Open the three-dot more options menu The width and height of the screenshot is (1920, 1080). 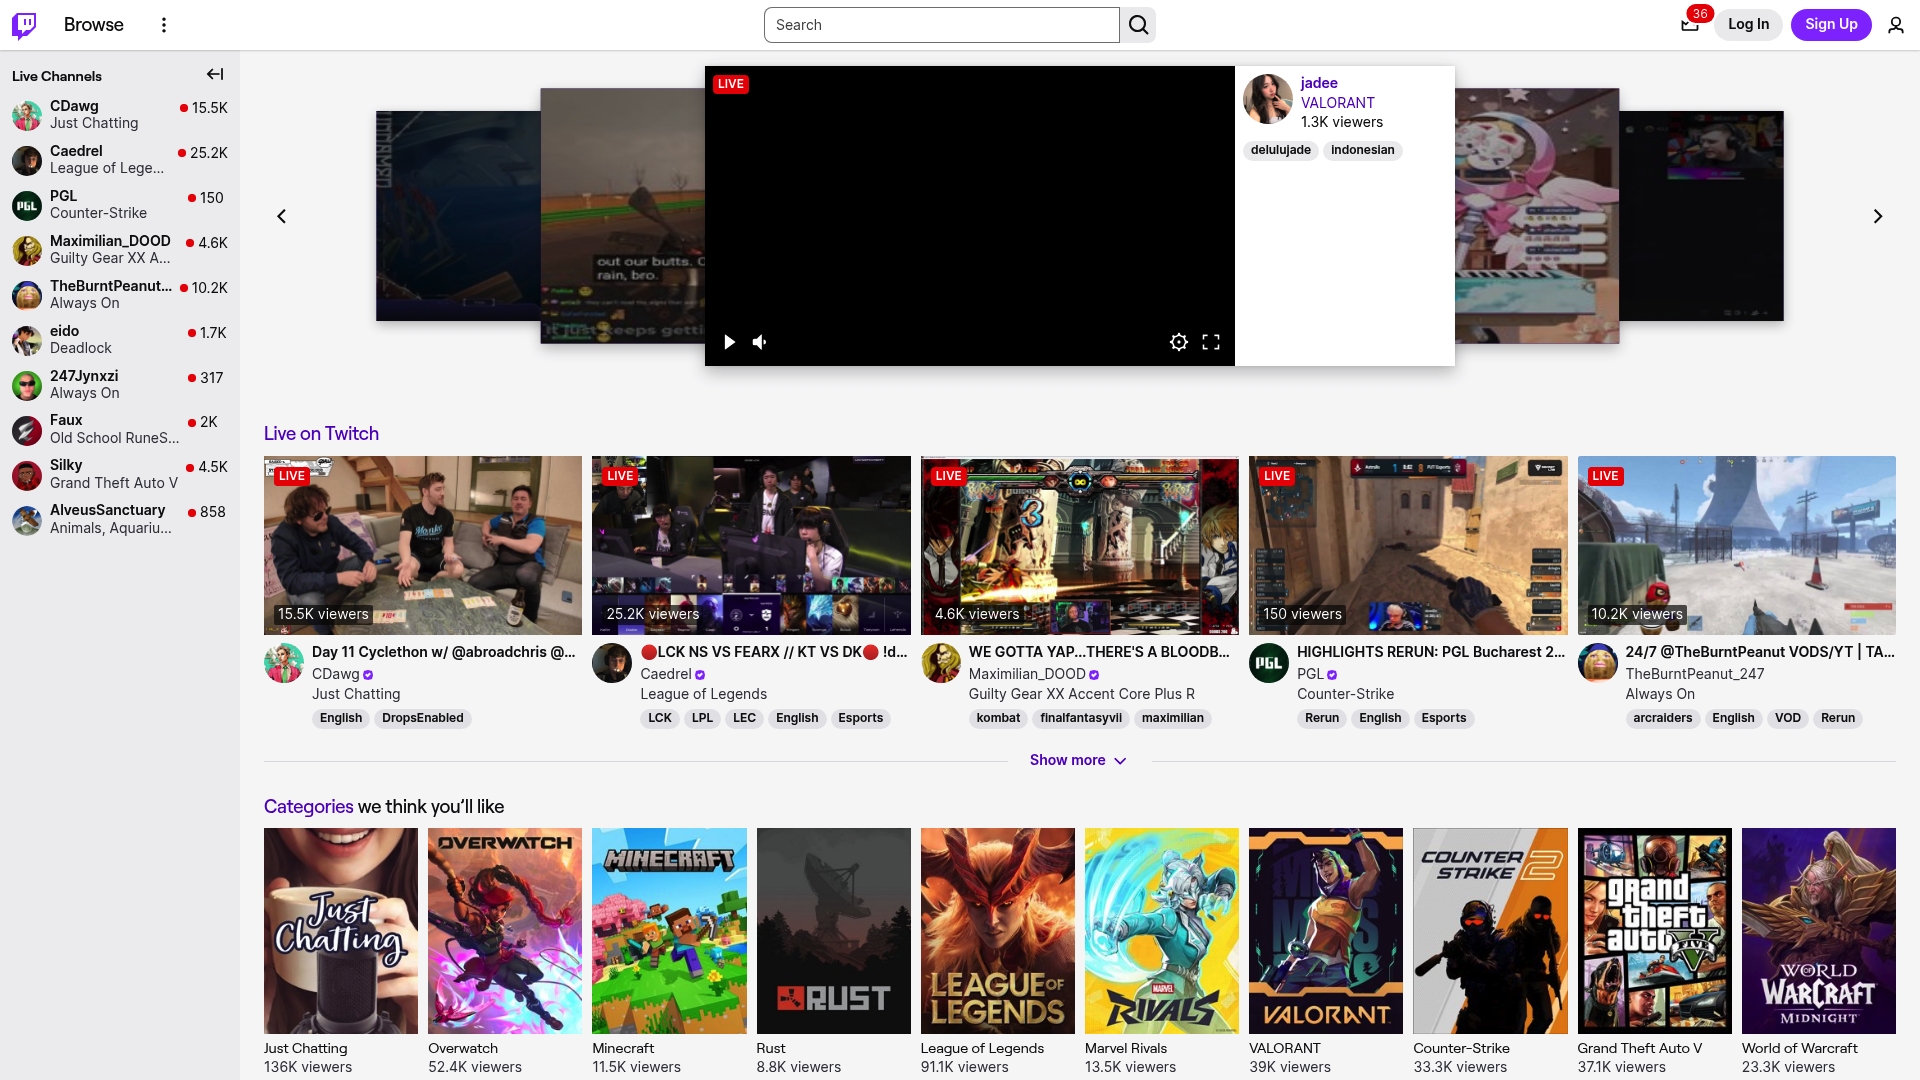click(x=164, y=25)
